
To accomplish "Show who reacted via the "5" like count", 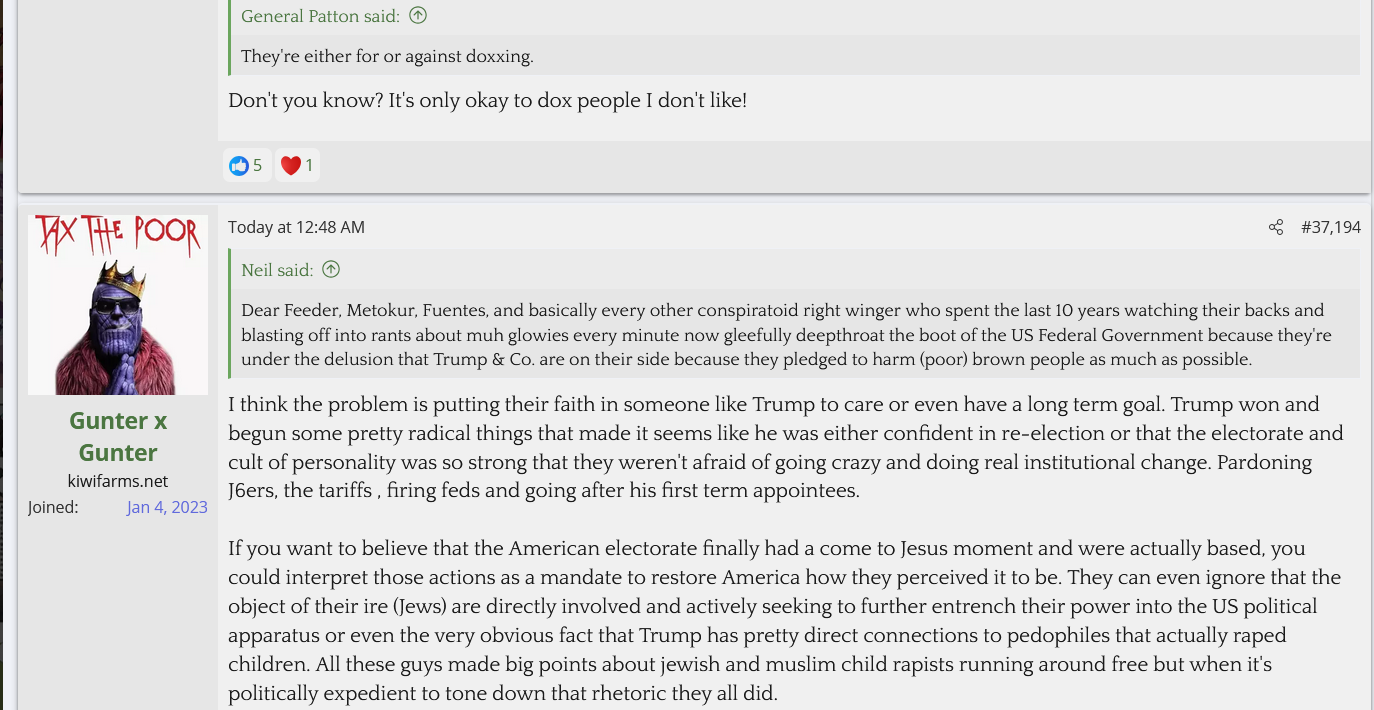I will (x=258, y=166).
